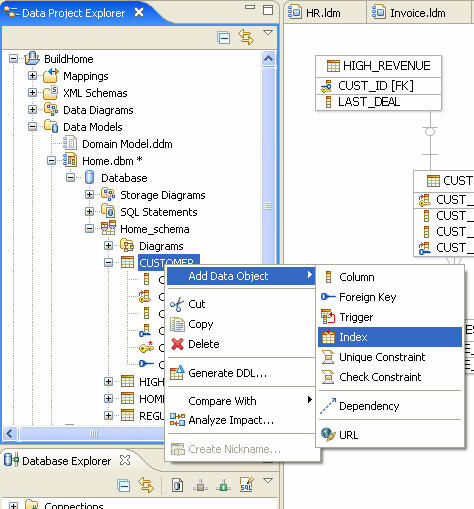The height and width of the screenshot is (509, 474).
Task: Expand the Data Diagrams folder
Action: coord(32,110)
